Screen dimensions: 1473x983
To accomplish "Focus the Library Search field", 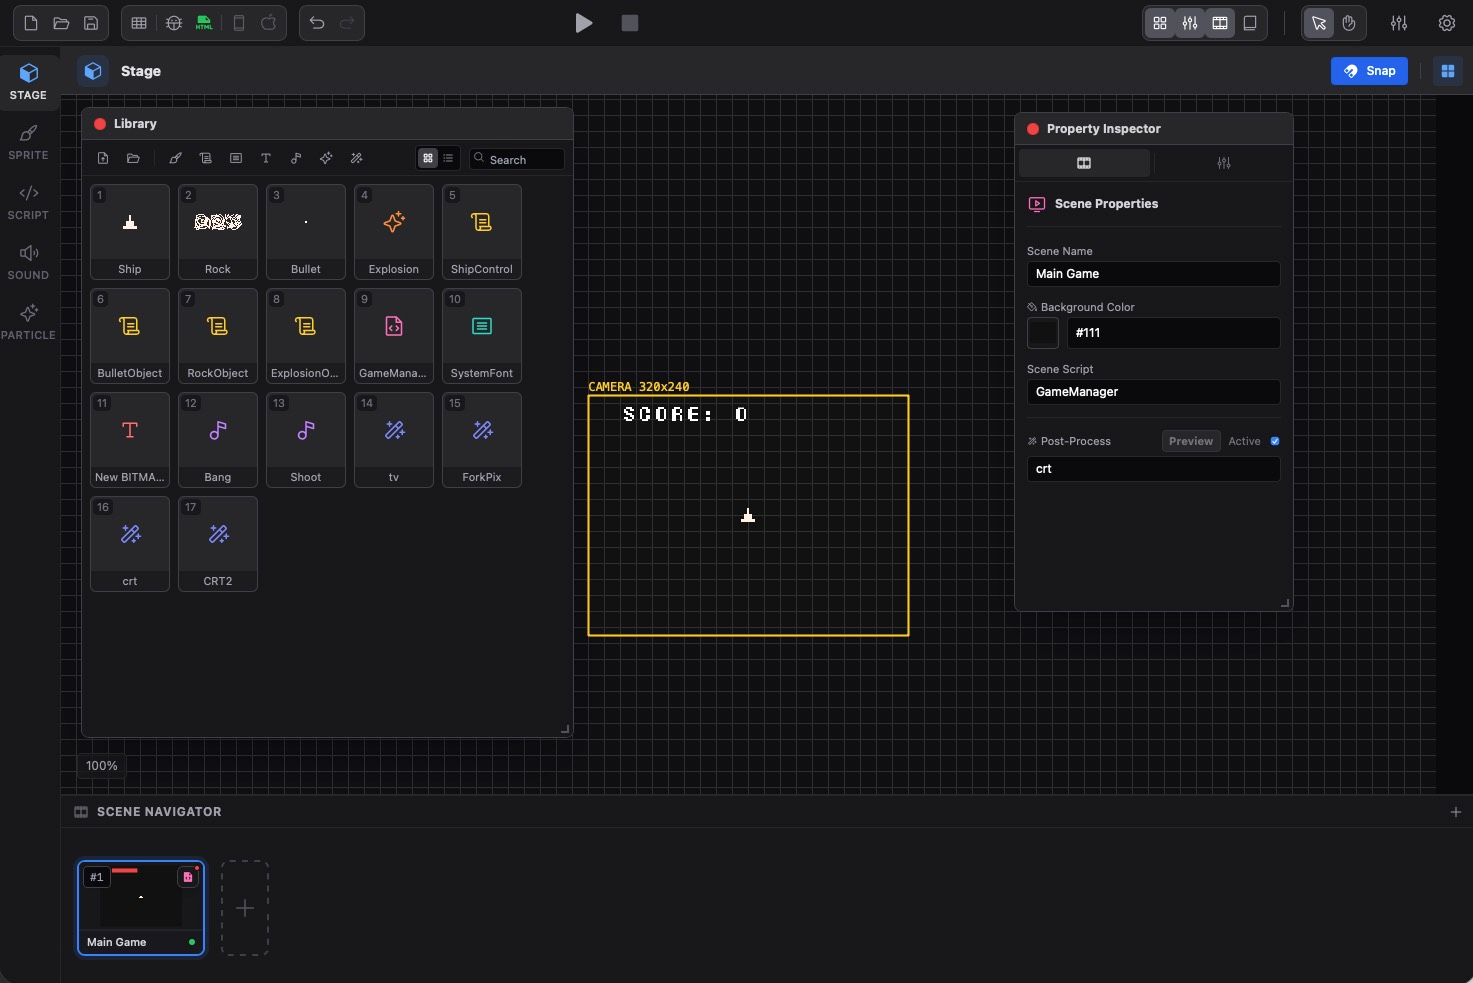I will tap(517, 159).
